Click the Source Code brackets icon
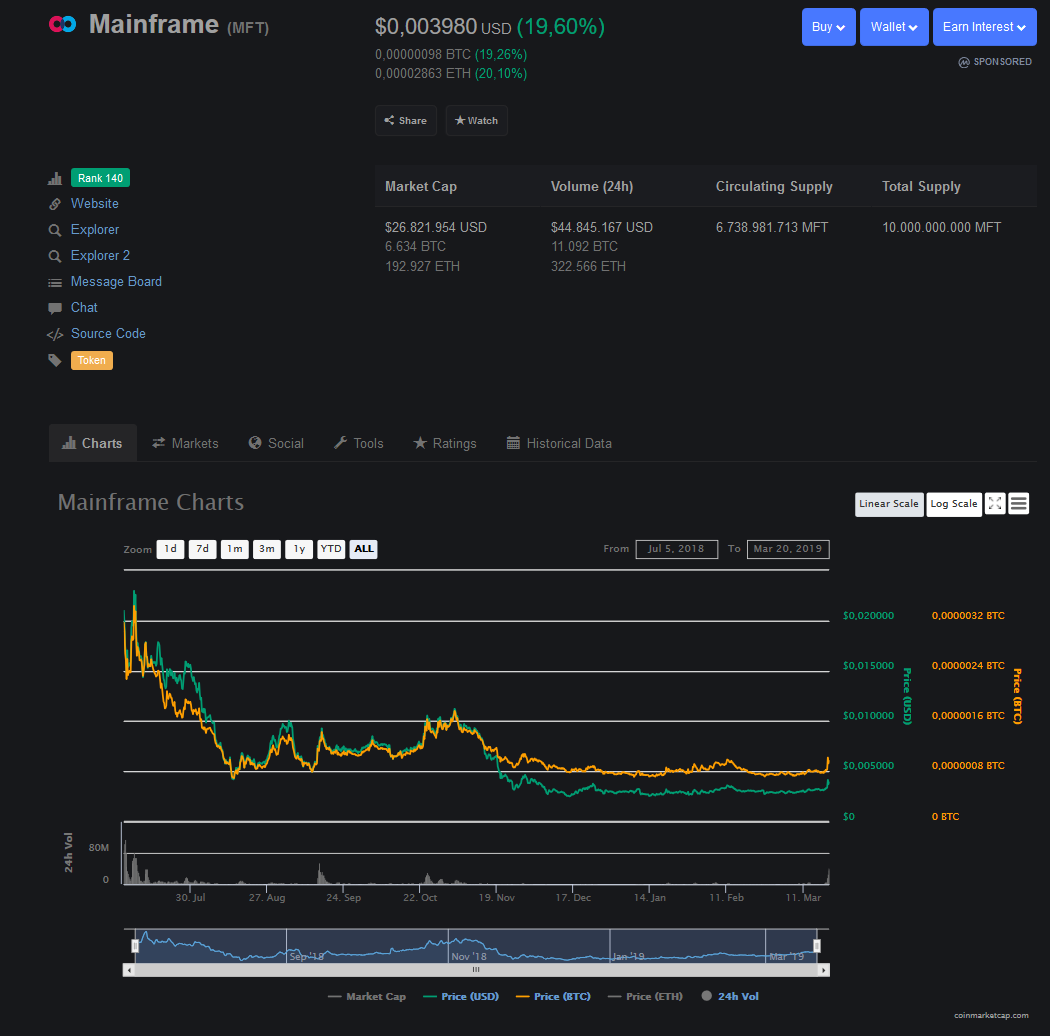This screenshot has width=1050, height=1036. pos(55,334)
